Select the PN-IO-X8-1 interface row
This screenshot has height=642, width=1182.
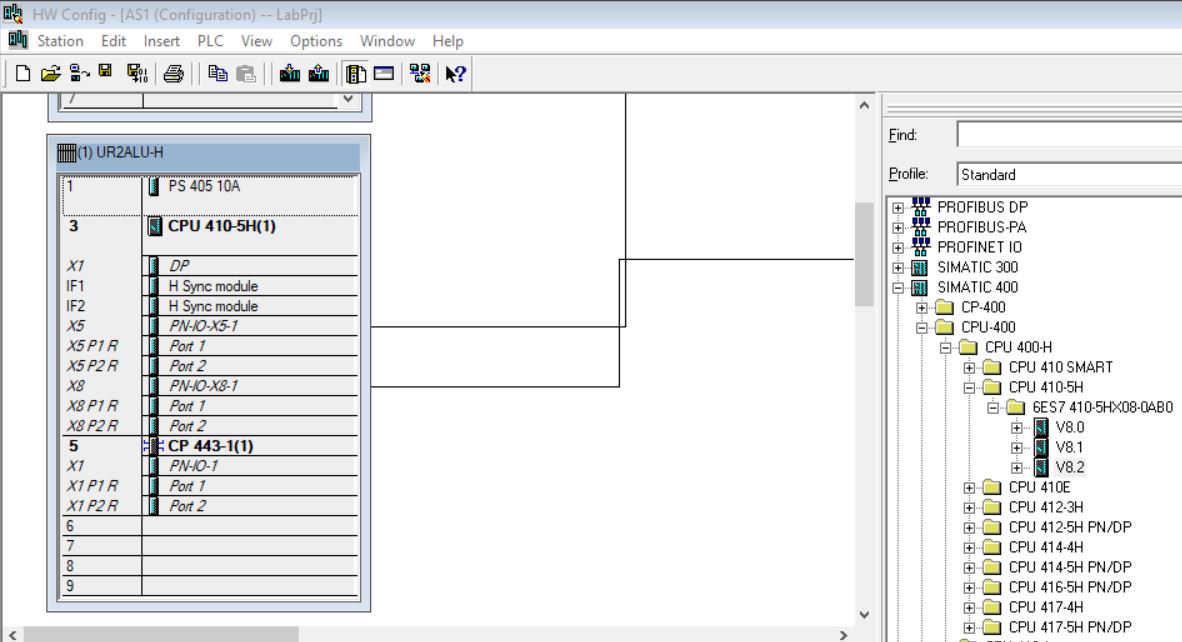[210, 386]
